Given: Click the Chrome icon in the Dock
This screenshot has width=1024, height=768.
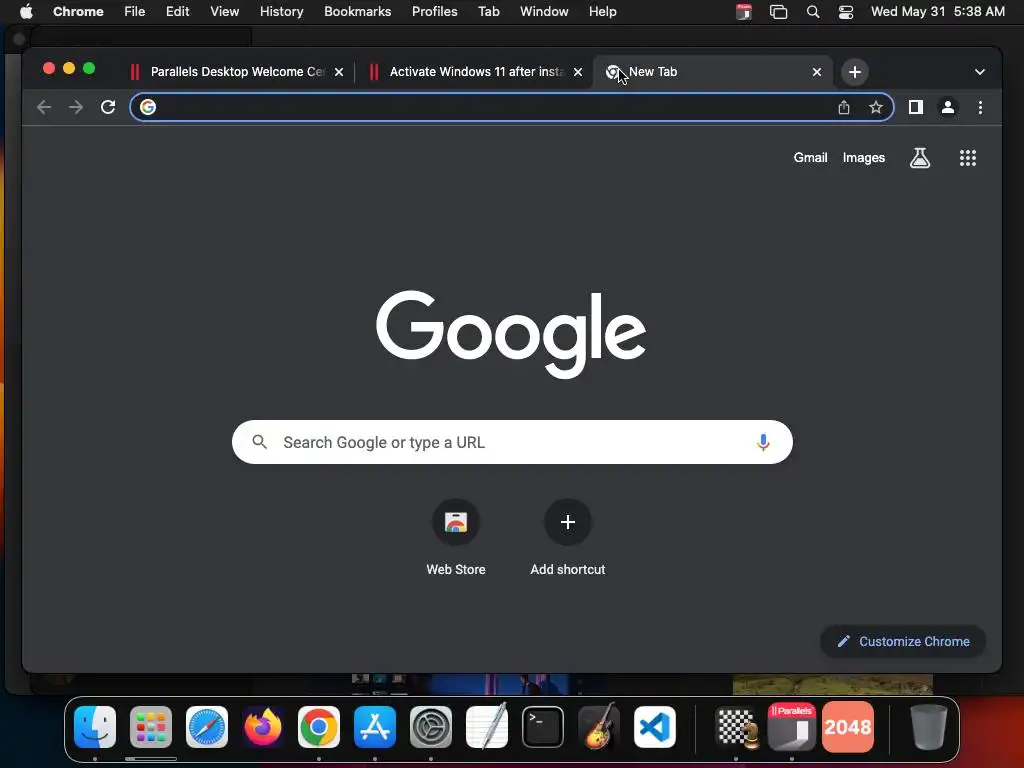Looking at the screenshot, I should pyautogui.click(x=319, y=727).
